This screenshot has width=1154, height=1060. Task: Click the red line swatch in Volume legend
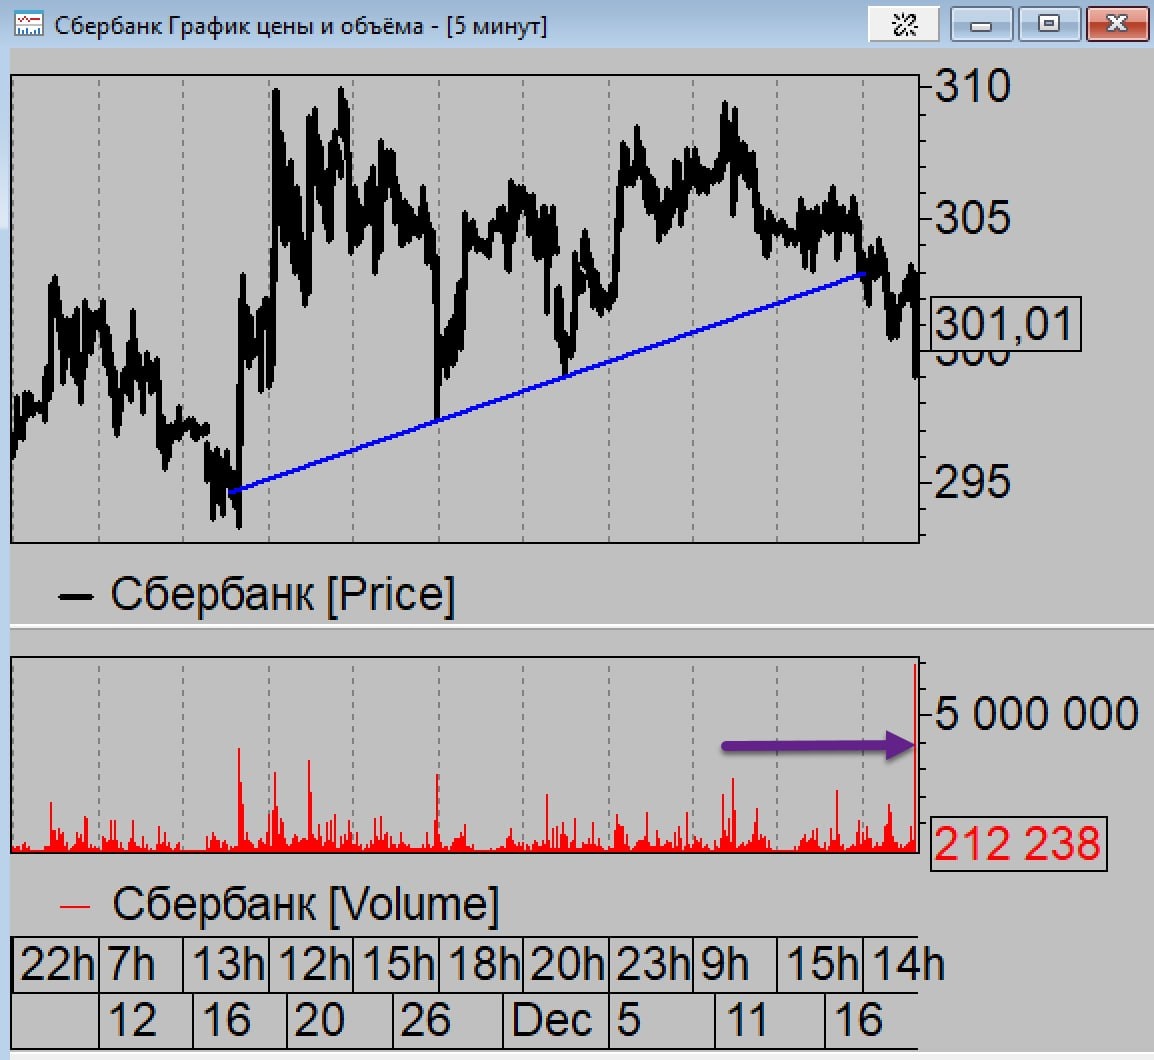pyautogui.click(x=75, y=907)
